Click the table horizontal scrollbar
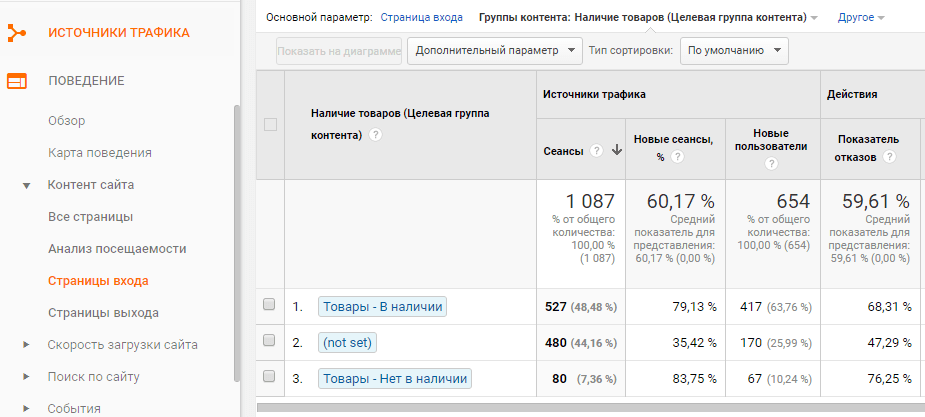 pos(591,407)
